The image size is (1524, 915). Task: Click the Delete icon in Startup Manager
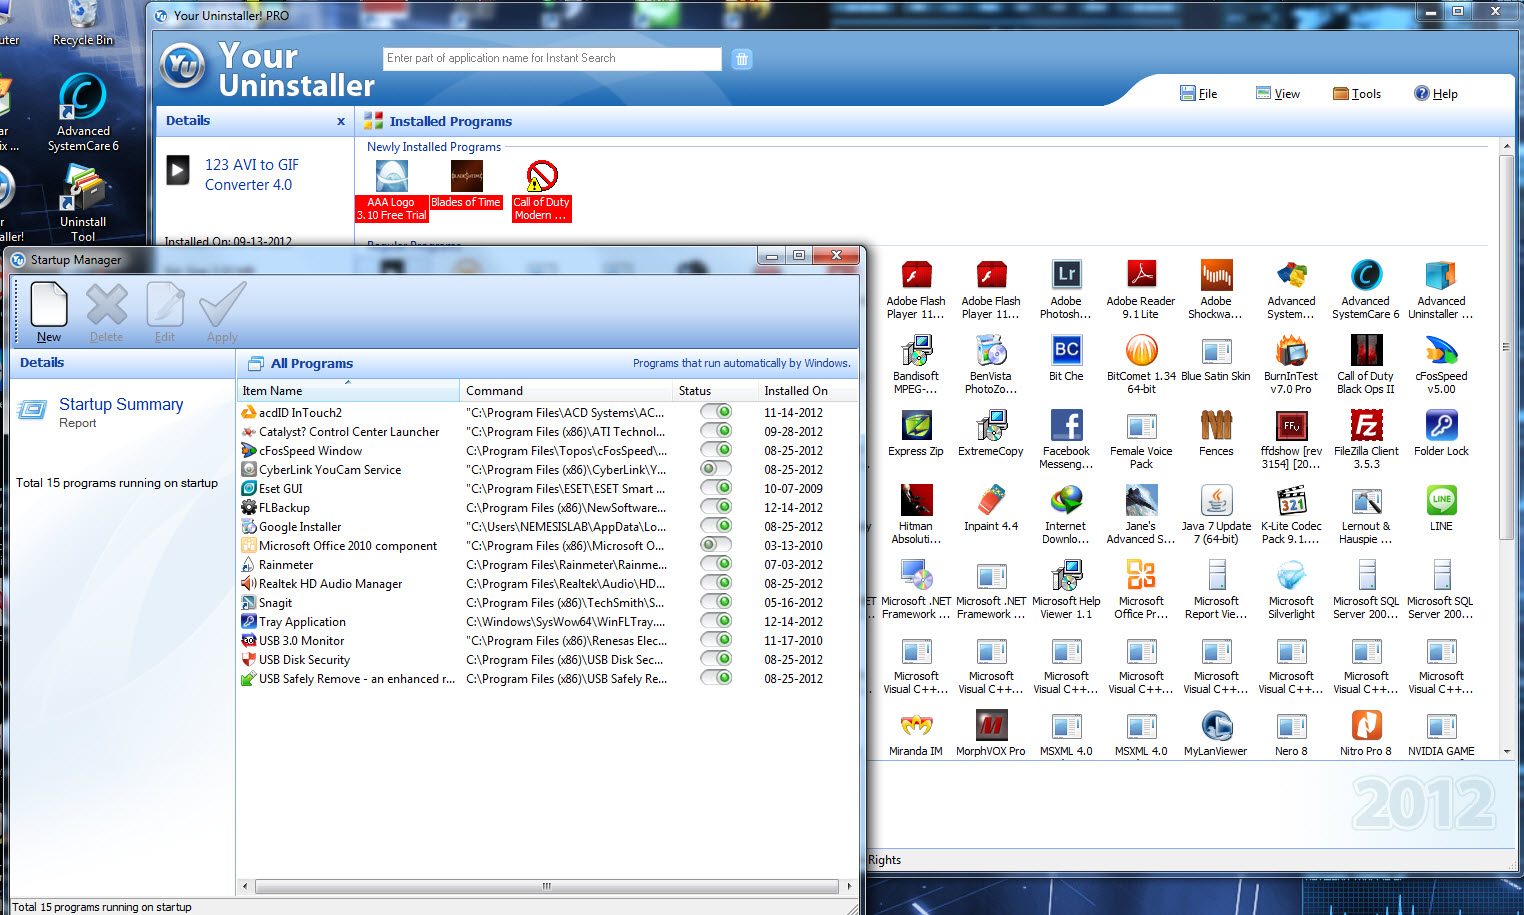[x=106, y=305]
